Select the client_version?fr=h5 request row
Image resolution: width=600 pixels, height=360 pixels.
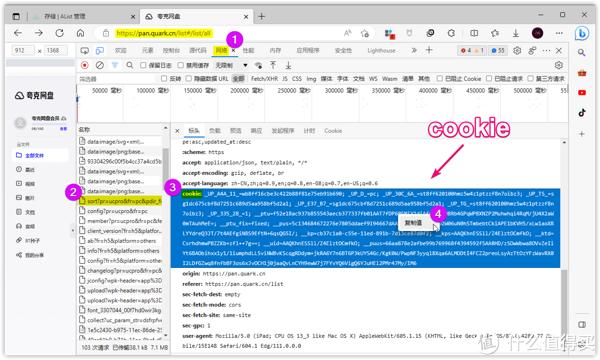tap(121, 231)
